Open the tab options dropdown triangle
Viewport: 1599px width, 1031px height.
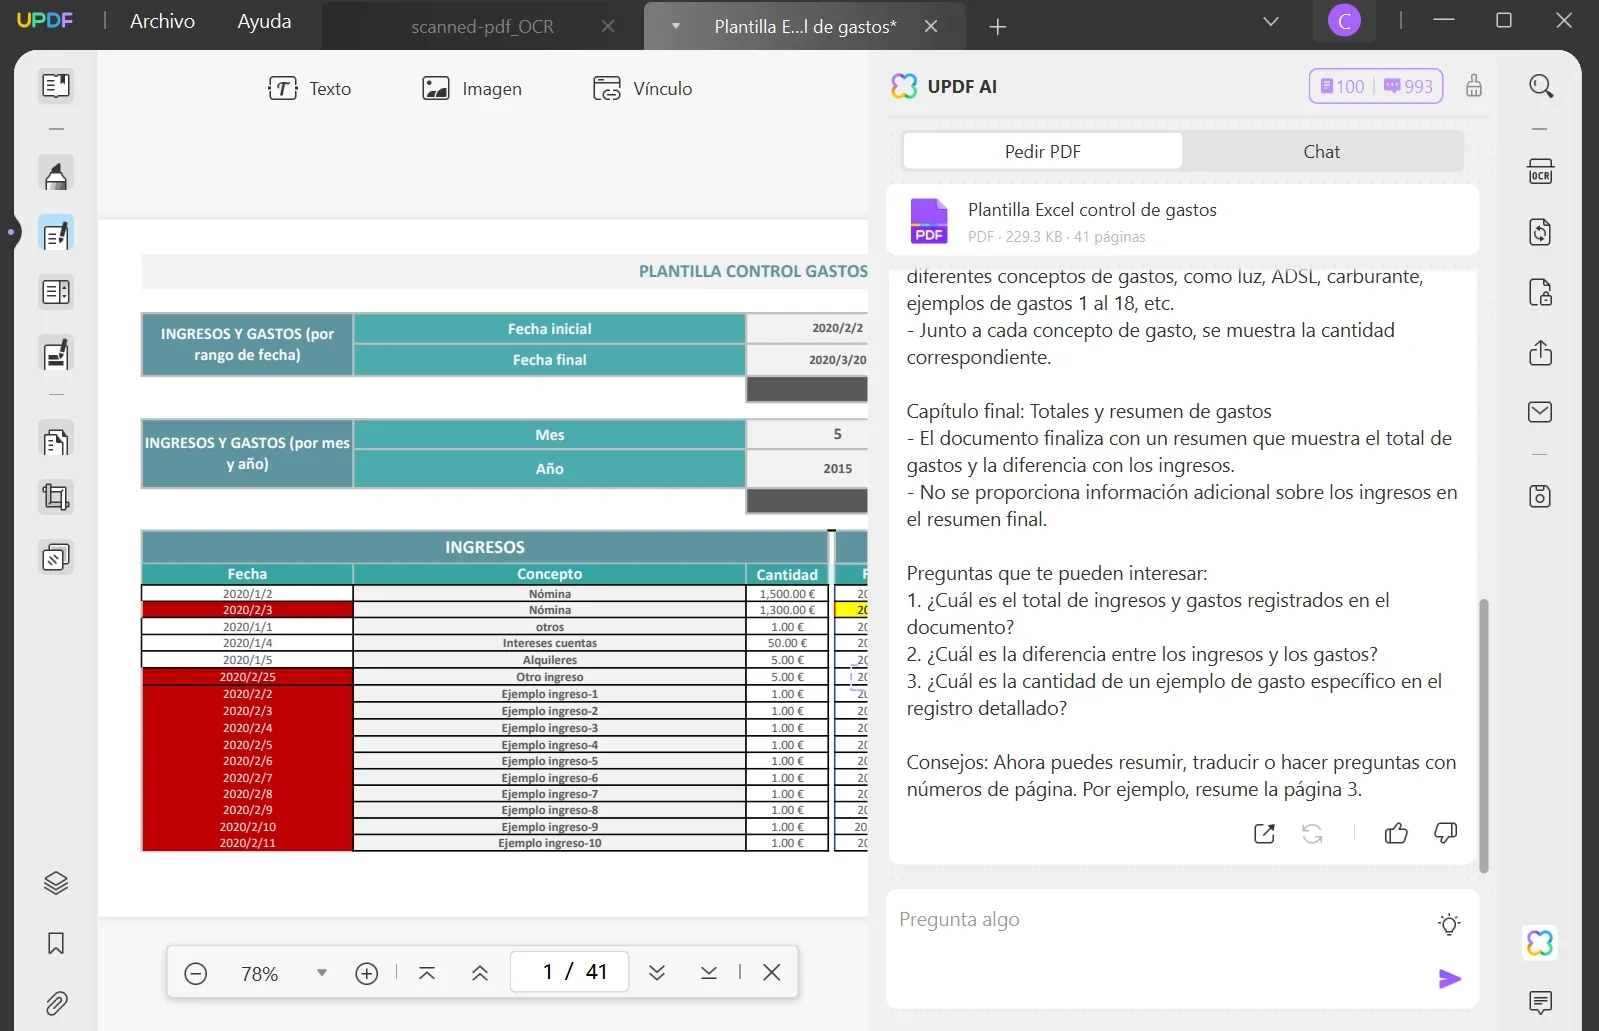tap(676, 26)
